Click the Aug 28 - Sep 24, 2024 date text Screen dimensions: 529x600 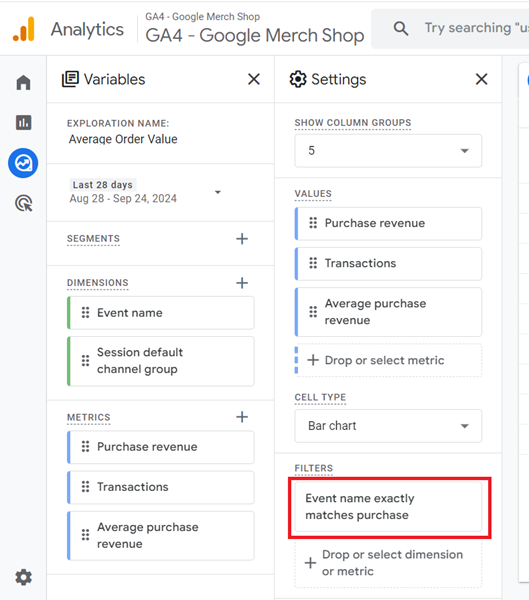tap(123, 199)
